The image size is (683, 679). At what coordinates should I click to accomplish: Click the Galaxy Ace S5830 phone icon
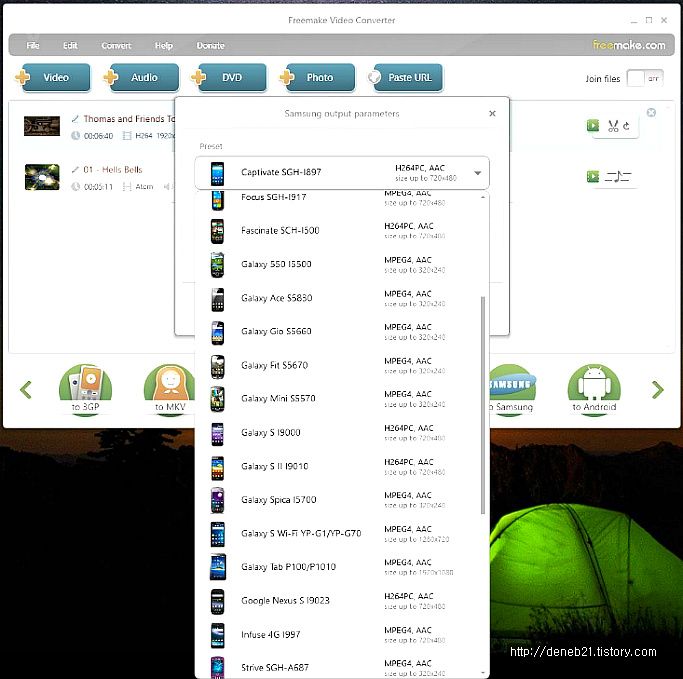218,300
